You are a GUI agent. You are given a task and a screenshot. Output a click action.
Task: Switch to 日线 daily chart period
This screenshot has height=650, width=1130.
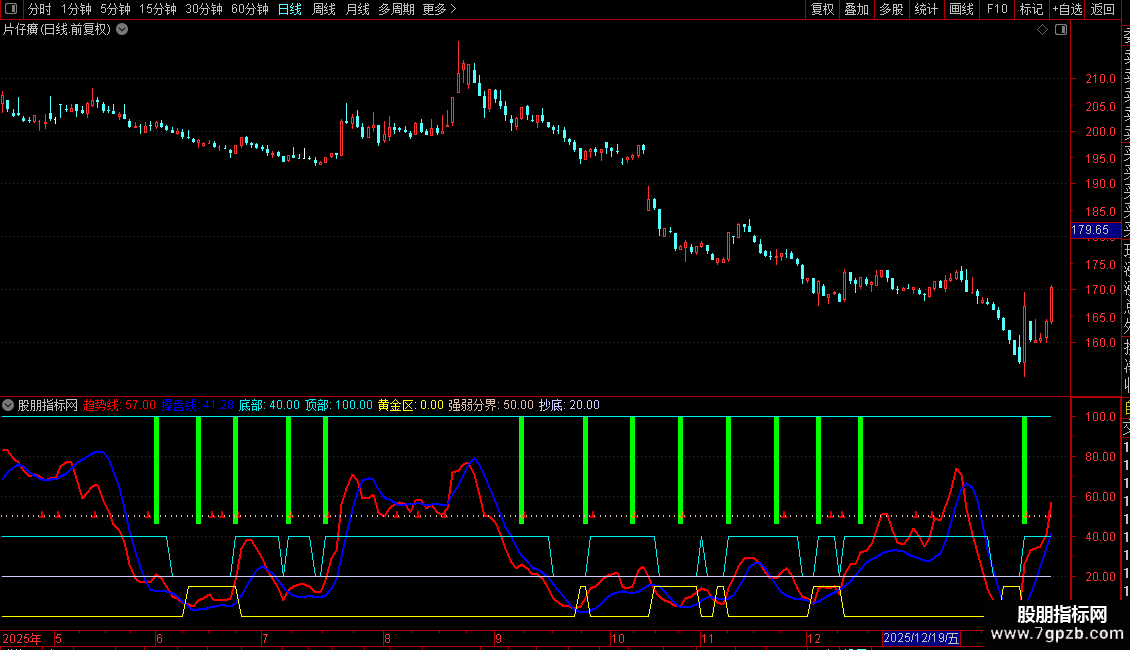tap(289, 10)
